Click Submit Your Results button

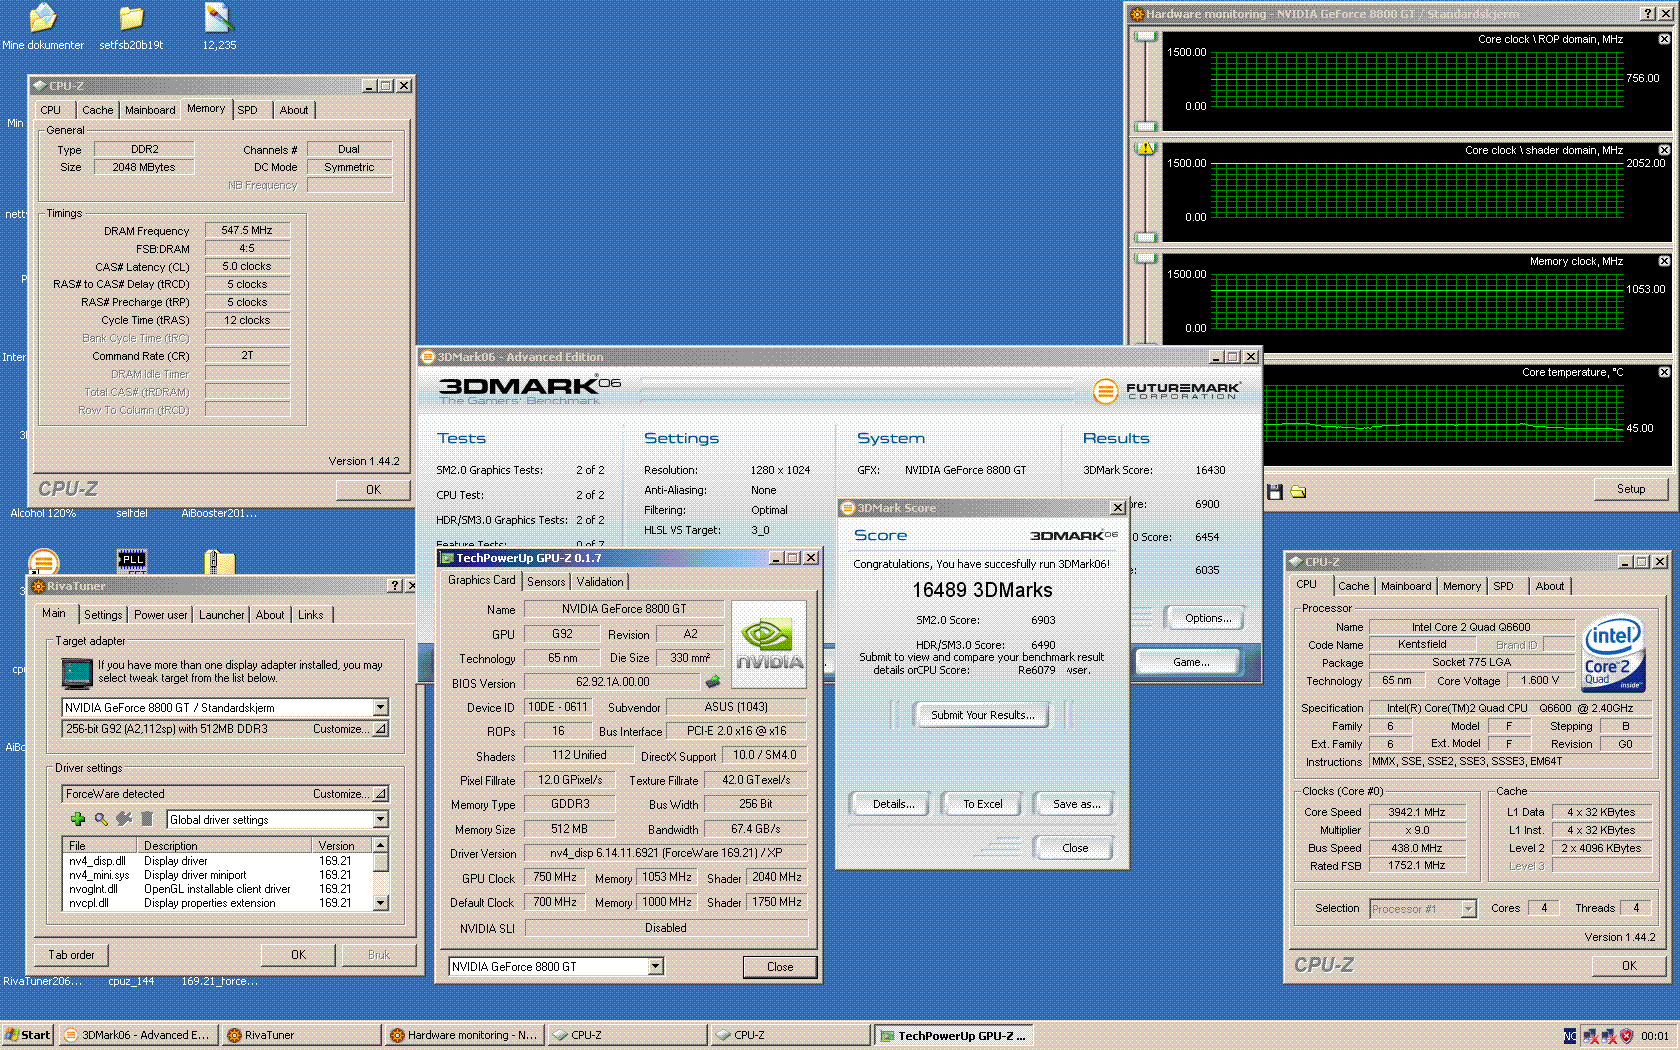click(x=982, y=715)
